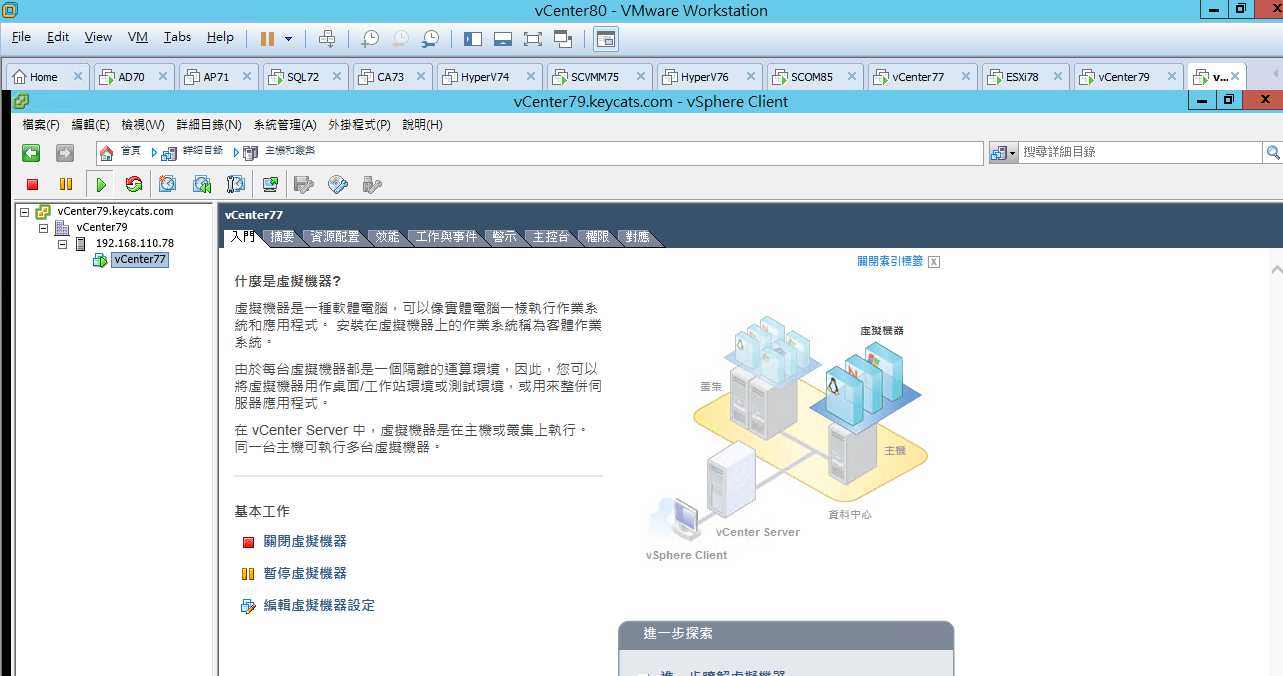Switch to the AD70 VM tab
Screen dimensions: 1283x676
tap(132, 77)
